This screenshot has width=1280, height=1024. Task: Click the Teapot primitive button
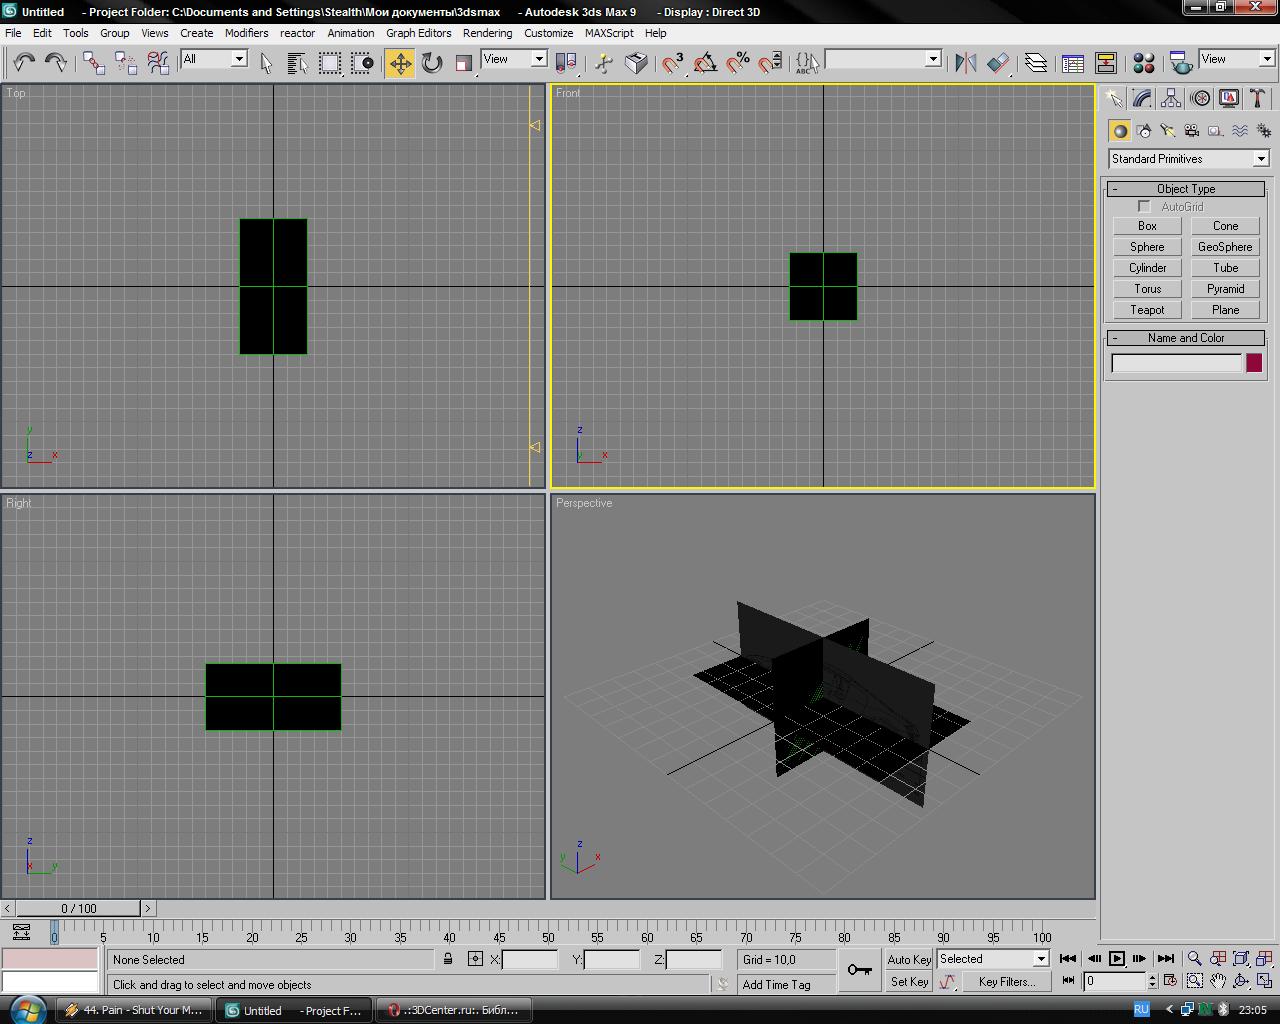1147,310
